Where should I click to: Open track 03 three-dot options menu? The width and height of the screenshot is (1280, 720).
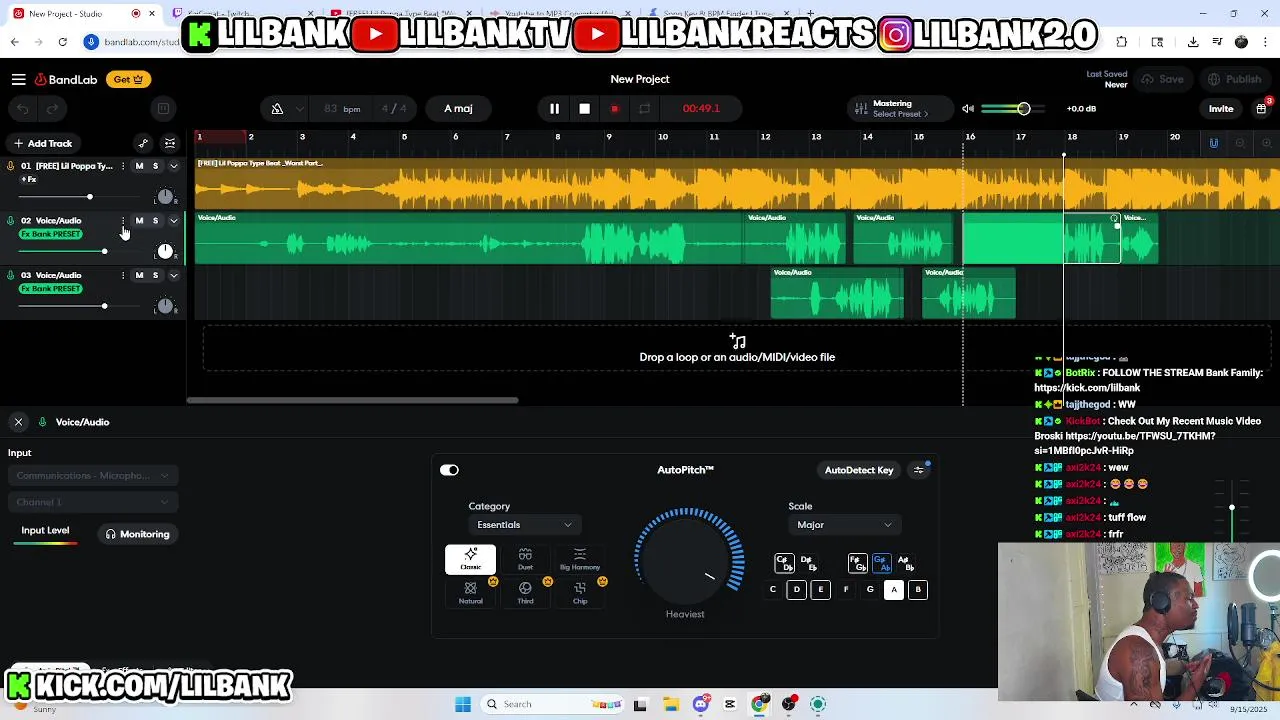[x=124, y=275]
